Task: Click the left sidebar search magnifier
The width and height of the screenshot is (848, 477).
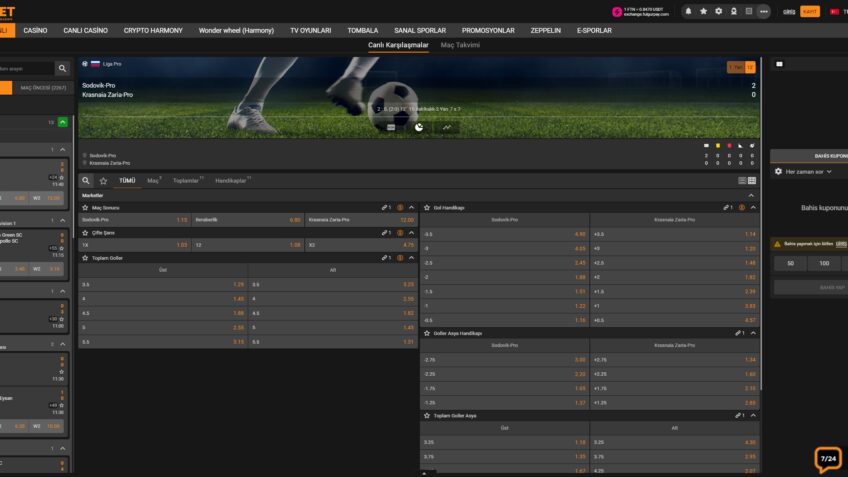Action: click(62, 68)
